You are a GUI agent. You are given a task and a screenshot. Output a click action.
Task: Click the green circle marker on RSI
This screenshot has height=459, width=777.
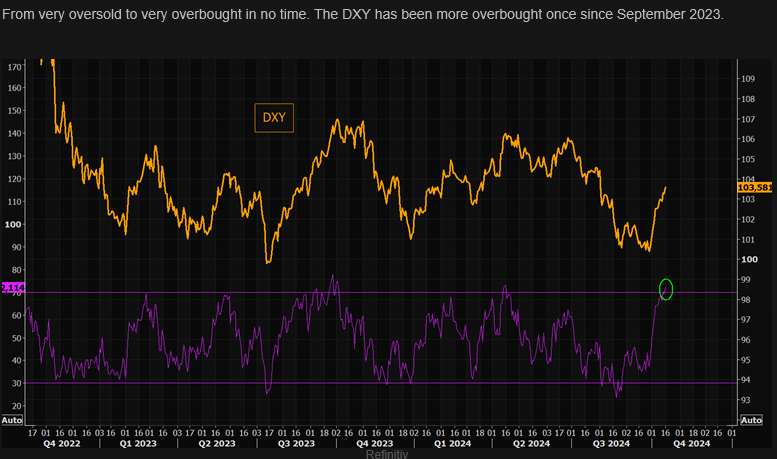[x=666, y=289]
